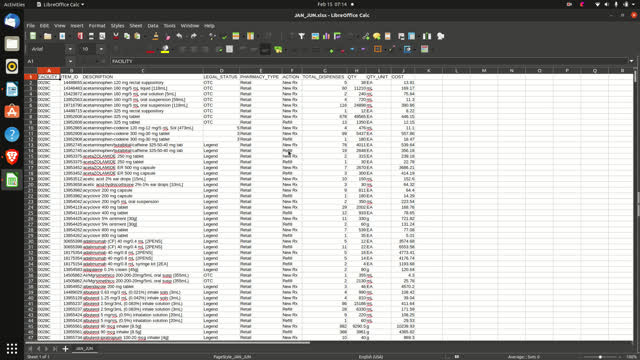The image size is (640, 360).
Task: Add a new sheet with the plus button
Action: pyautogui.click(x=65, y=349)
